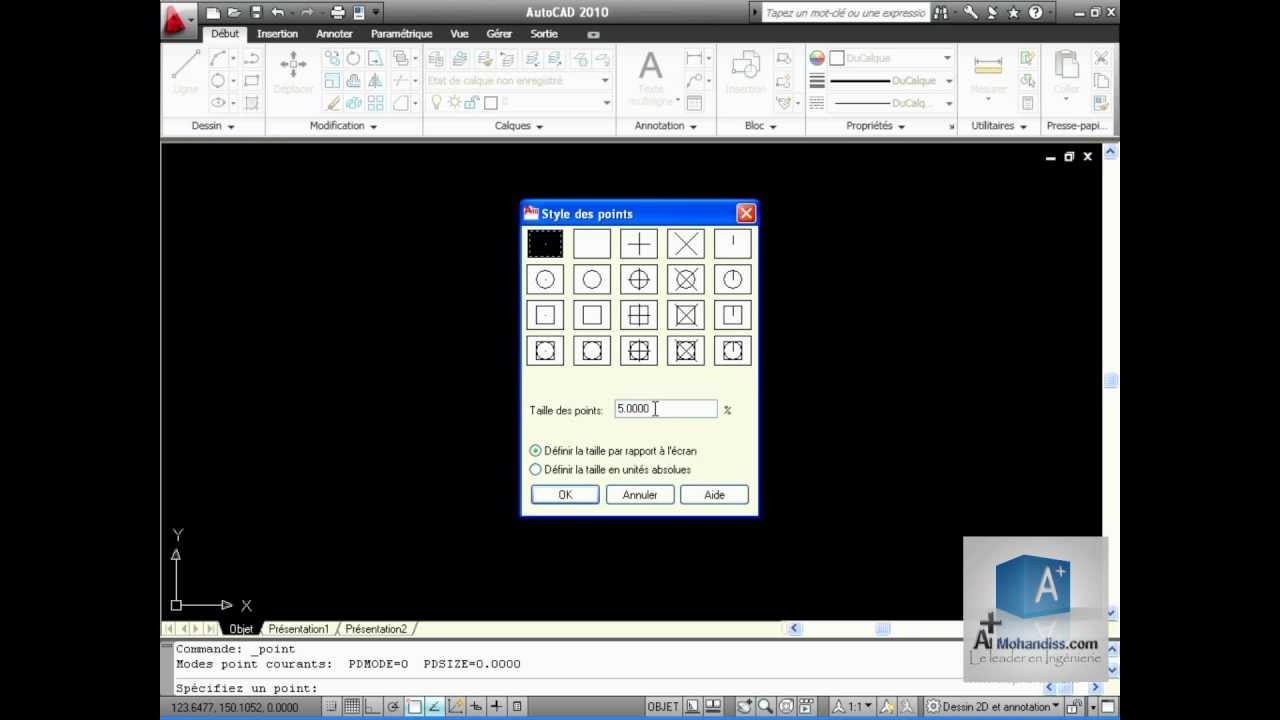
Task: Click the Save icon in quick access toolbar
Action: pos(256,12)
